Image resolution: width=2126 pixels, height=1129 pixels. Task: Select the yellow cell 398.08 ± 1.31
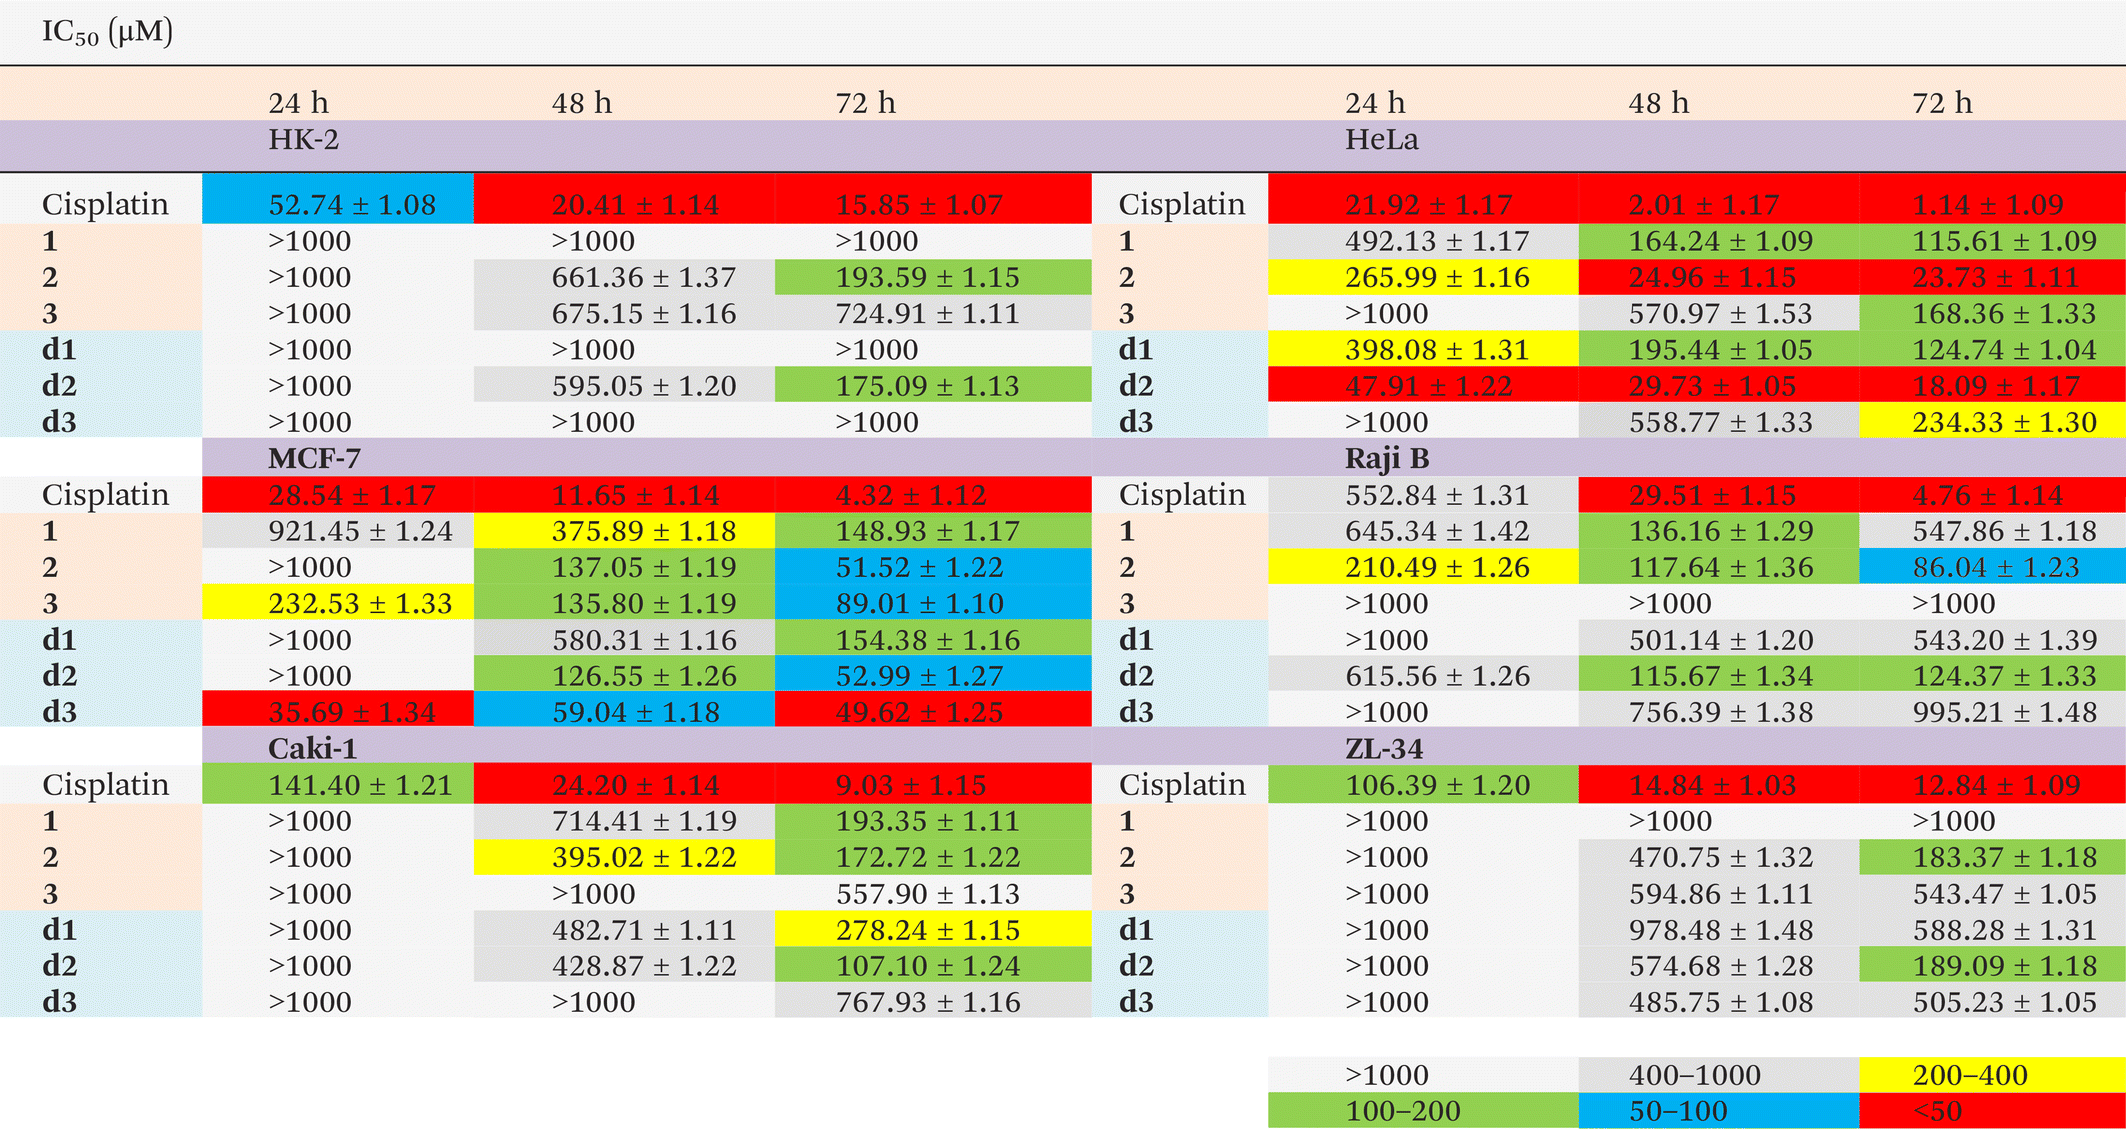tap(1423, 349)
